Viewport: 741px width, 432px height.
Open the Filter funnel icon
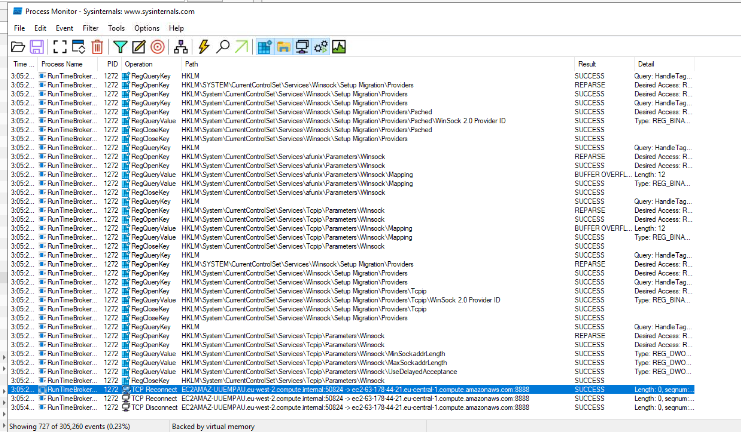(x=120, y=47)
